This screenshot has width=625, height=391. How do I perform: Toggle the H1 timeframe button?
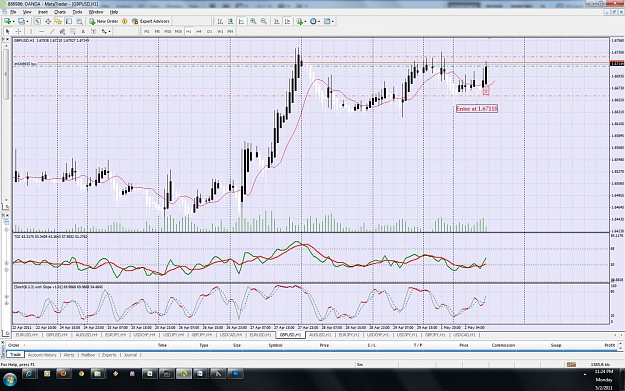pos(188,31)
